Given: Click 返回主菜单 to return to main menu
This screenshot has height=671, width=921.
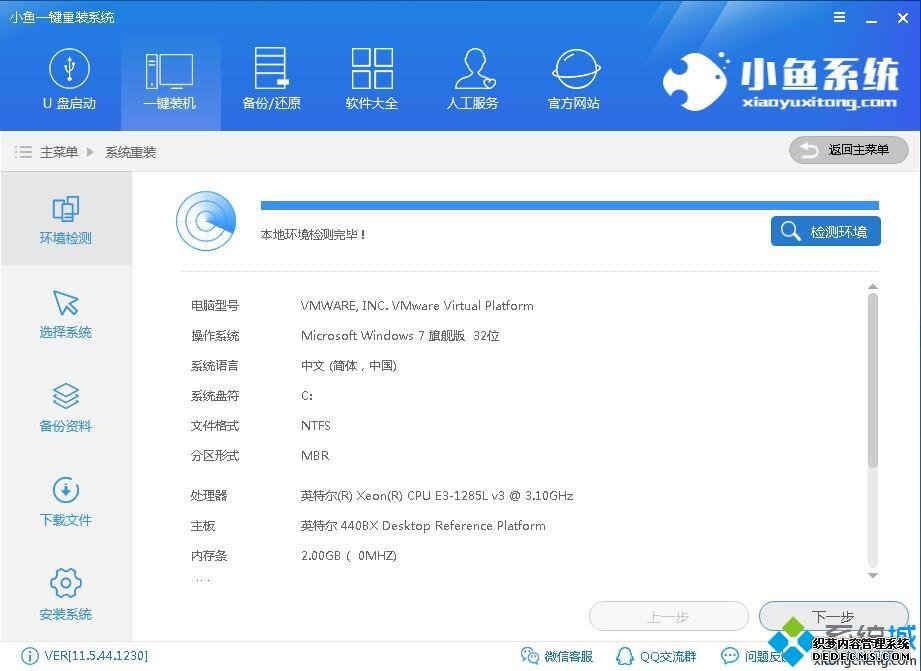Looking at the screenshot, I should click(848, 150).
